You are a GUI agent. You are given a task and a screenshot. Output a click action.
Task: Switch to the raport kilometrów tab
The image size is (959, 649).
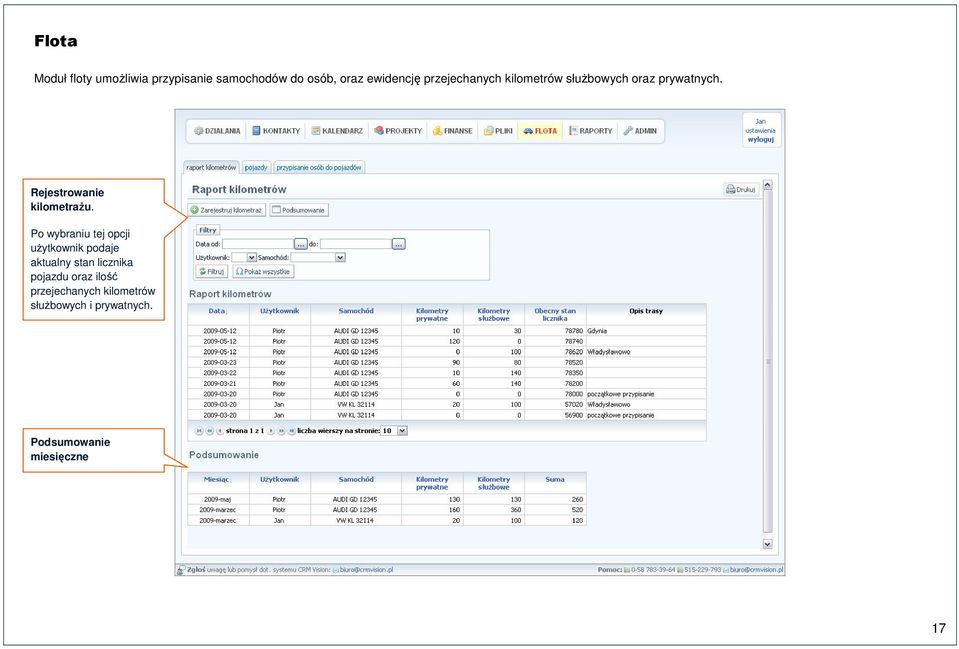pyautogui.click(x=211, y=167)
